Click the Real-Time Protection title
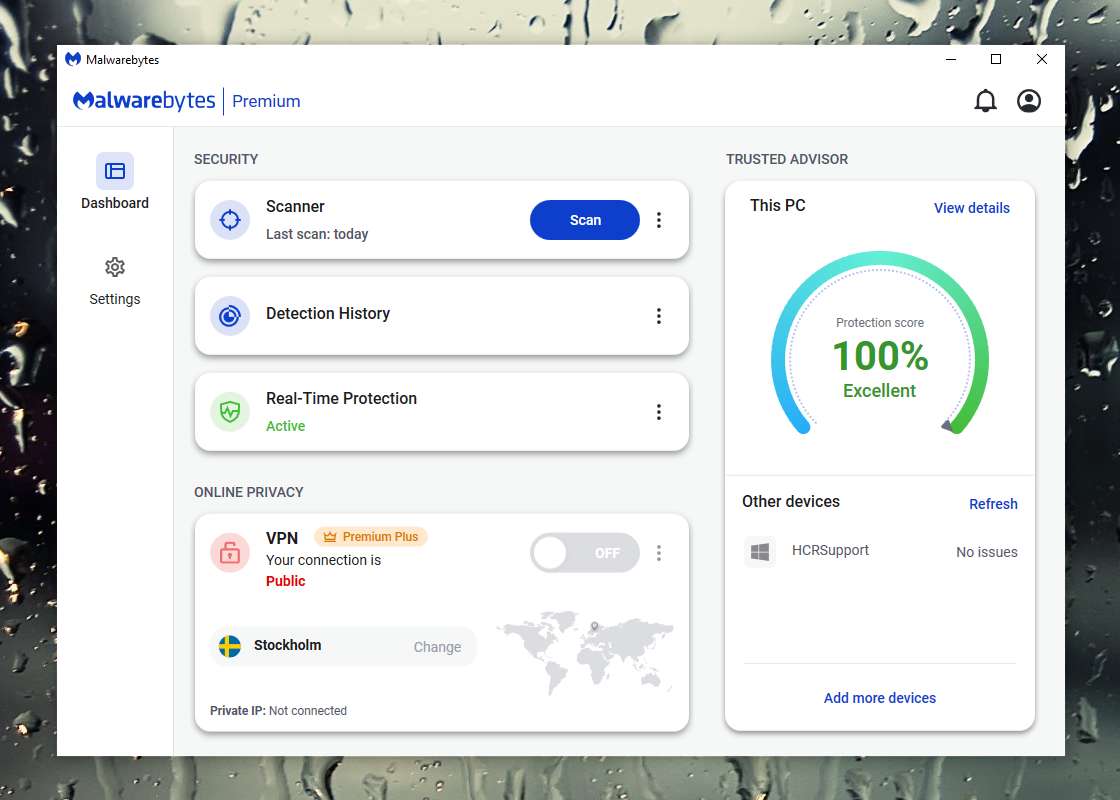 341,399
